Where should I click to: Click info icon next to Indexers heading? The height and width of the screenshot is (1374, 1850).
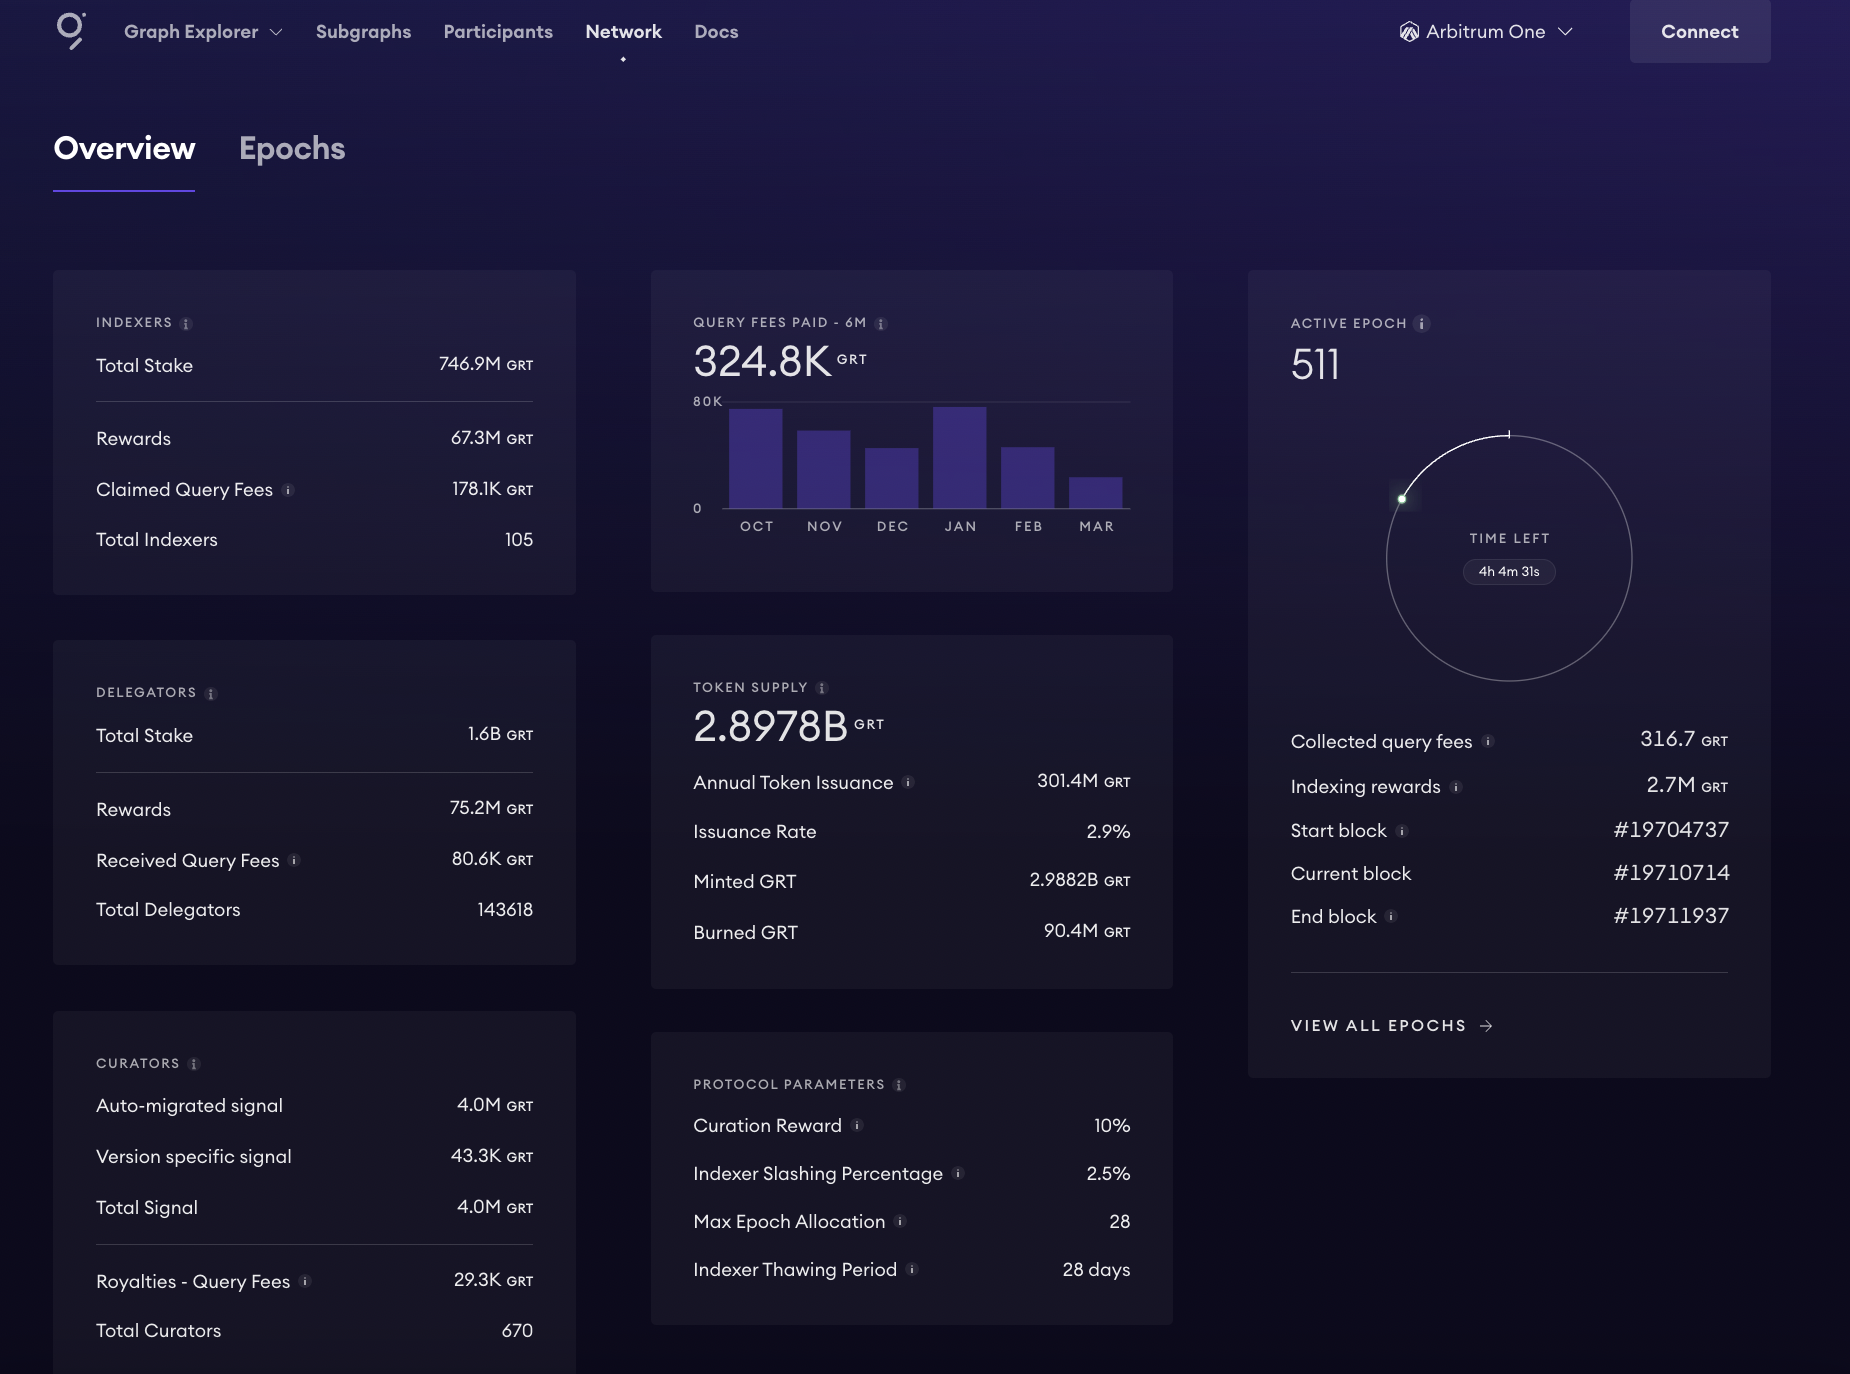click(186, 324)
